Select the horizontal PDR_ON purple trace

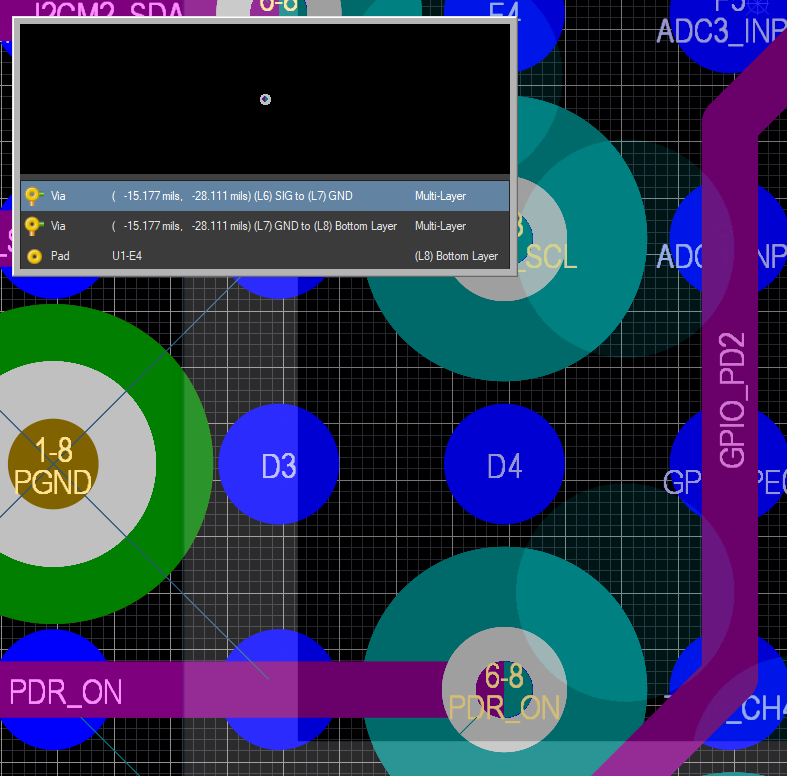click(300, 689)
